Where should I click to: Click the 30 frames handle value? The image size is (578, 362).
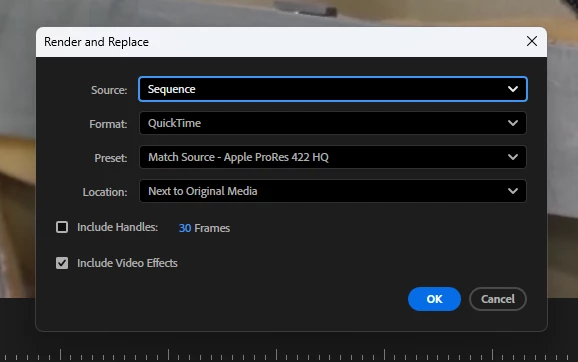coord(185,228)
